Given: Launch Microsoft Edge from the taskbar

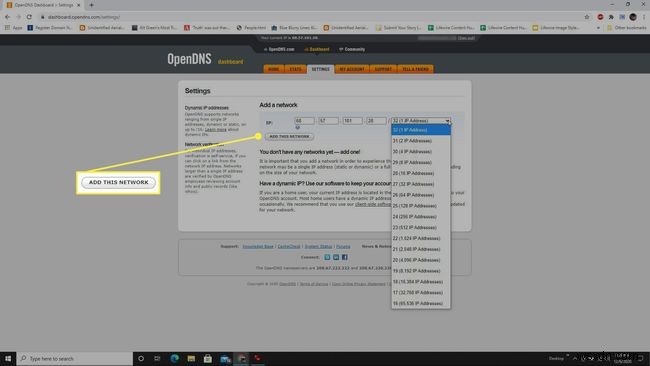Looking at the screenshot, I should (x=175, y=359).
